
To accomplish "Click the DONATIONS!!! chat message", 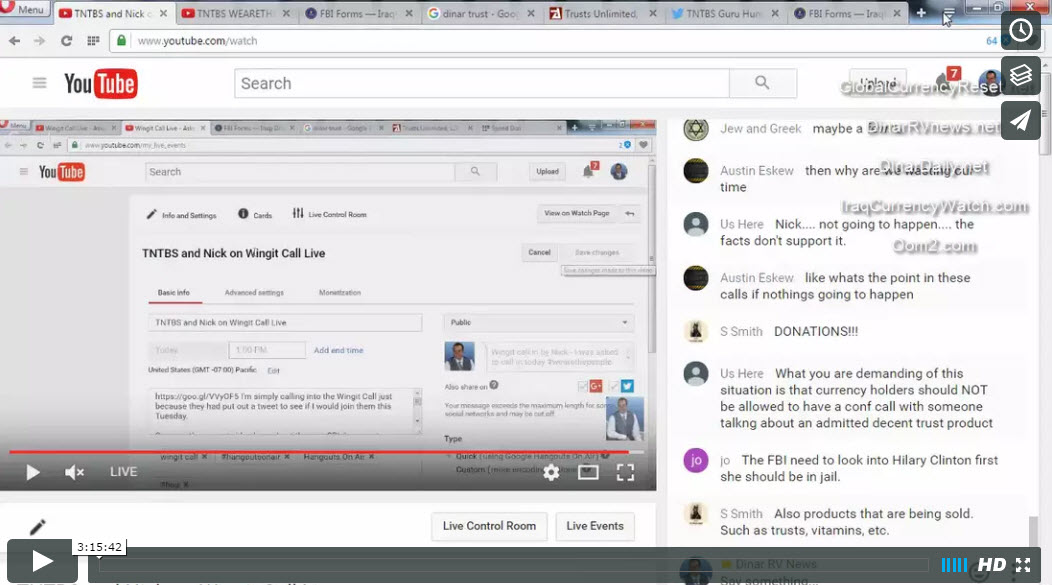I will [x=816, y=331].
